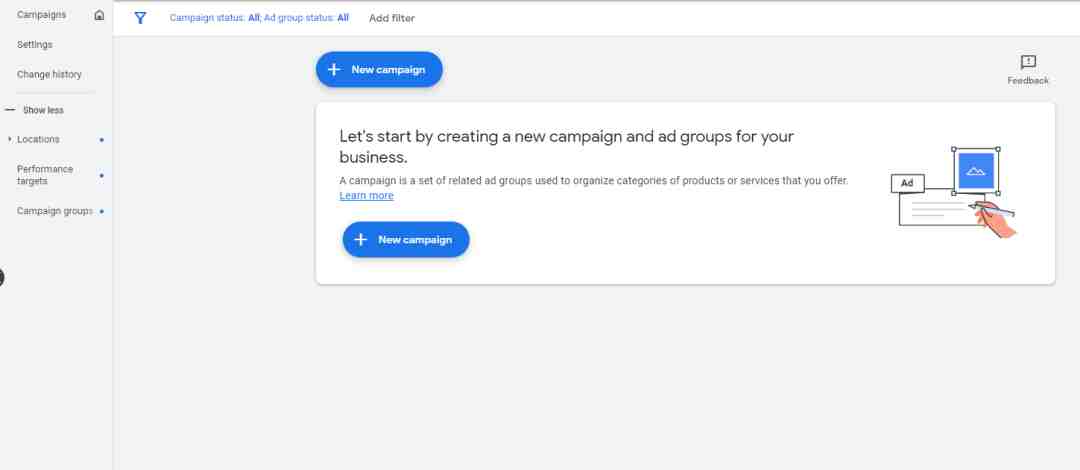Screen dimensions: 1080x470
Task: Click the minus icon beside Show less
Action: 10,110
